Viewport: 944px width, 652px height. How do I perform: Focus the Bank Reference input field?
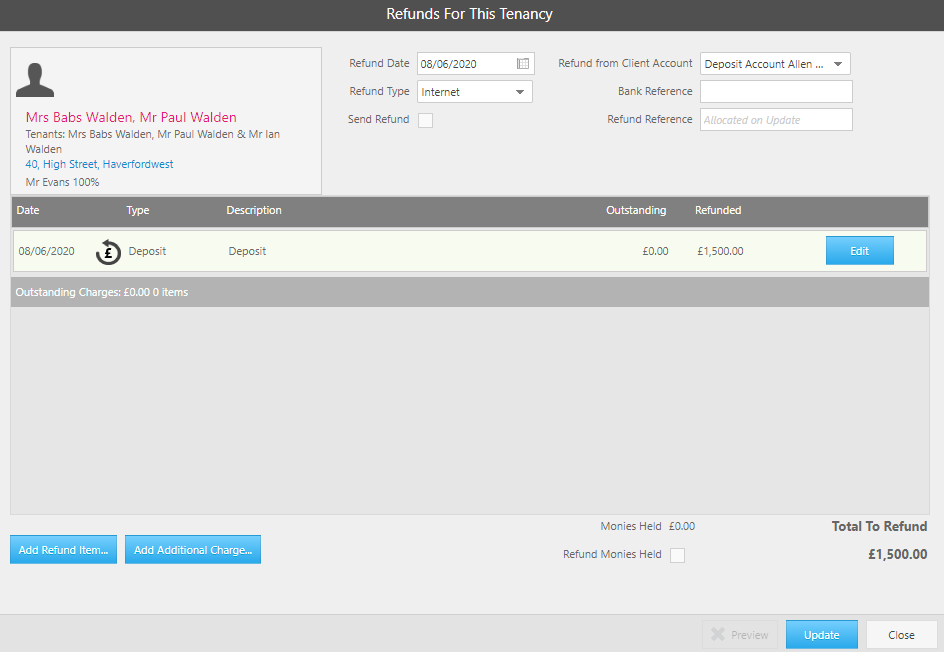tap(776, 92)
